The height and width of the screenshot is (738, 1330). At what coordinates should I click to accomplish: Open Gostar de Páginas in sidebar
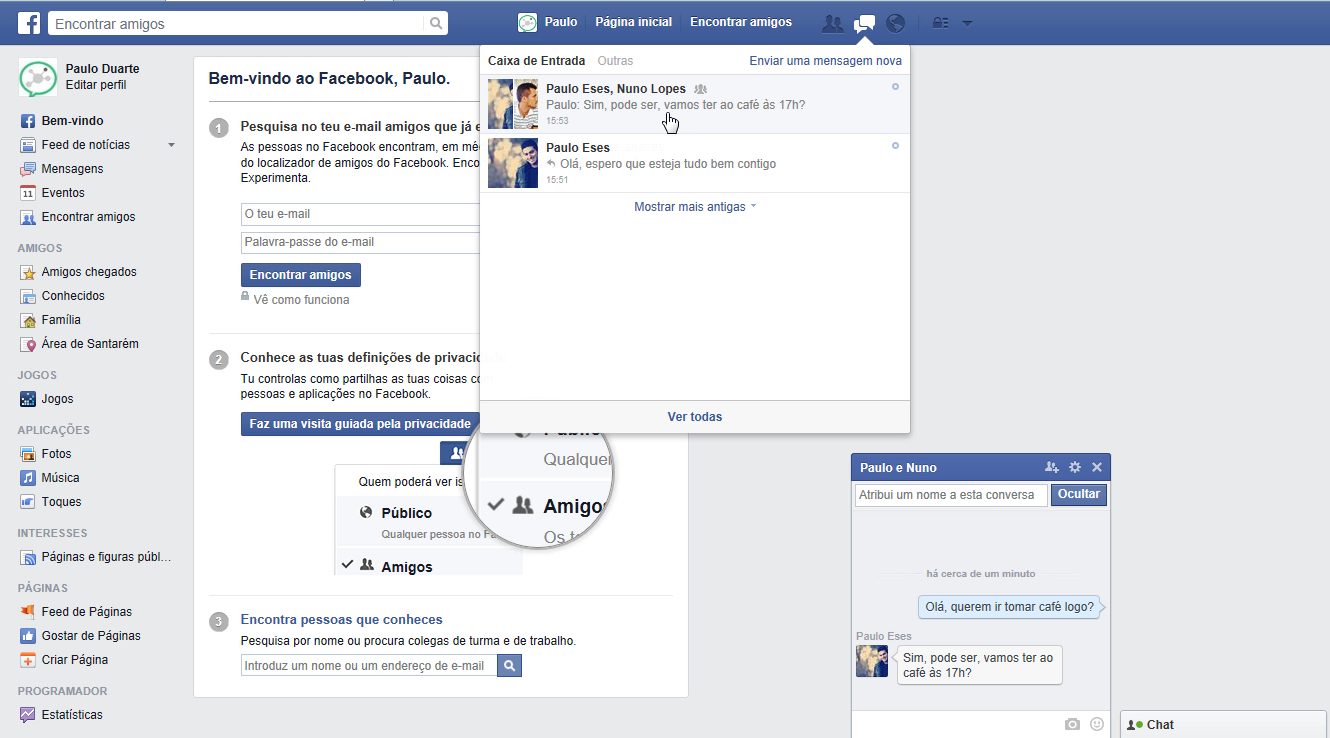click(91, 636)
